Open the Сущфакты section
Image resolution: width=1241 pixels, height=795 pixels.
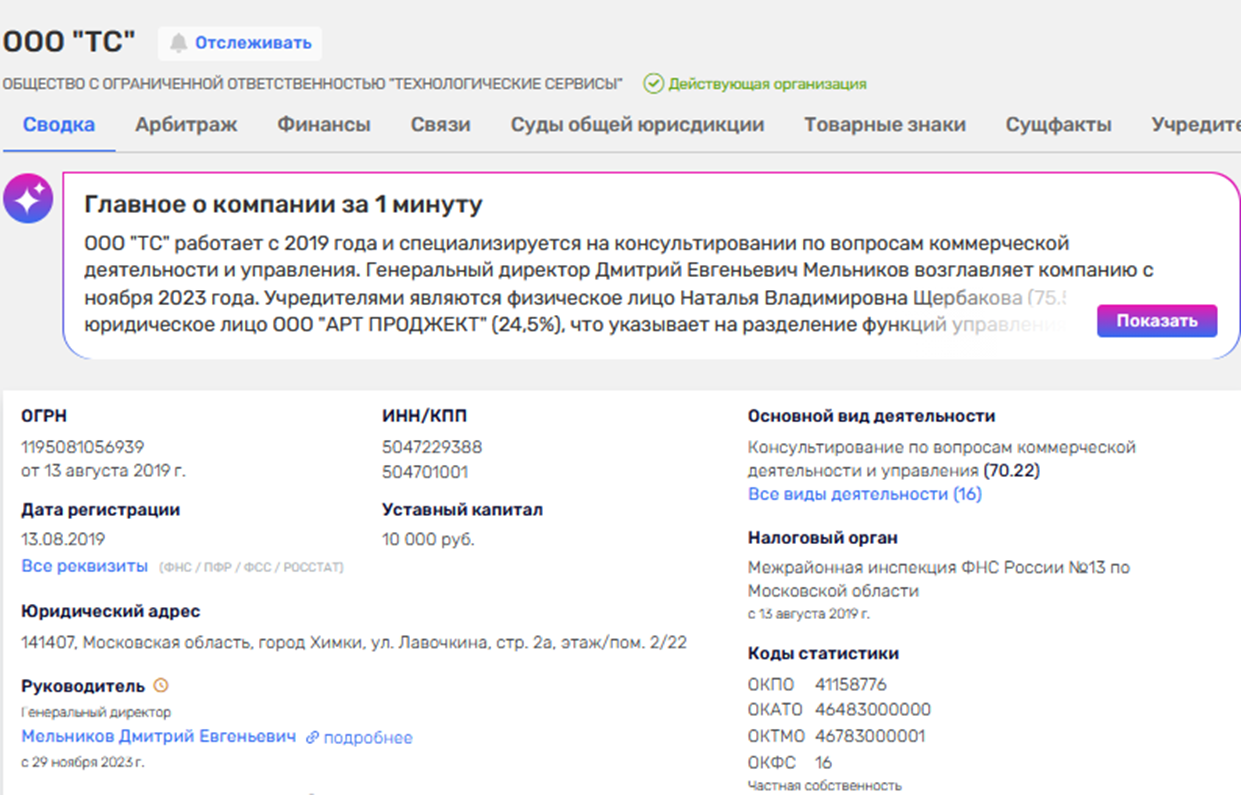[x=1058, y=124]
